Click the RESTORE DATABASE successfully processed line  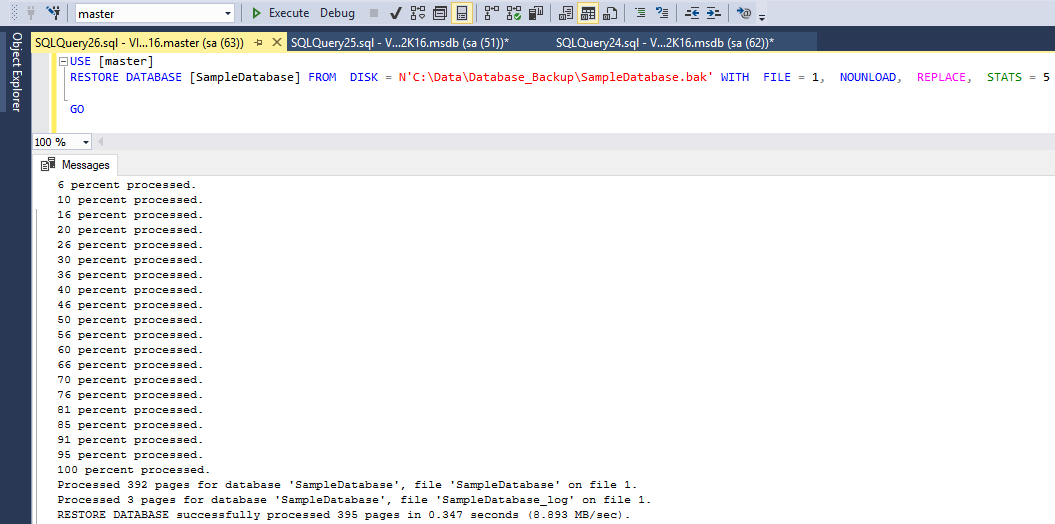pos(344,515)
